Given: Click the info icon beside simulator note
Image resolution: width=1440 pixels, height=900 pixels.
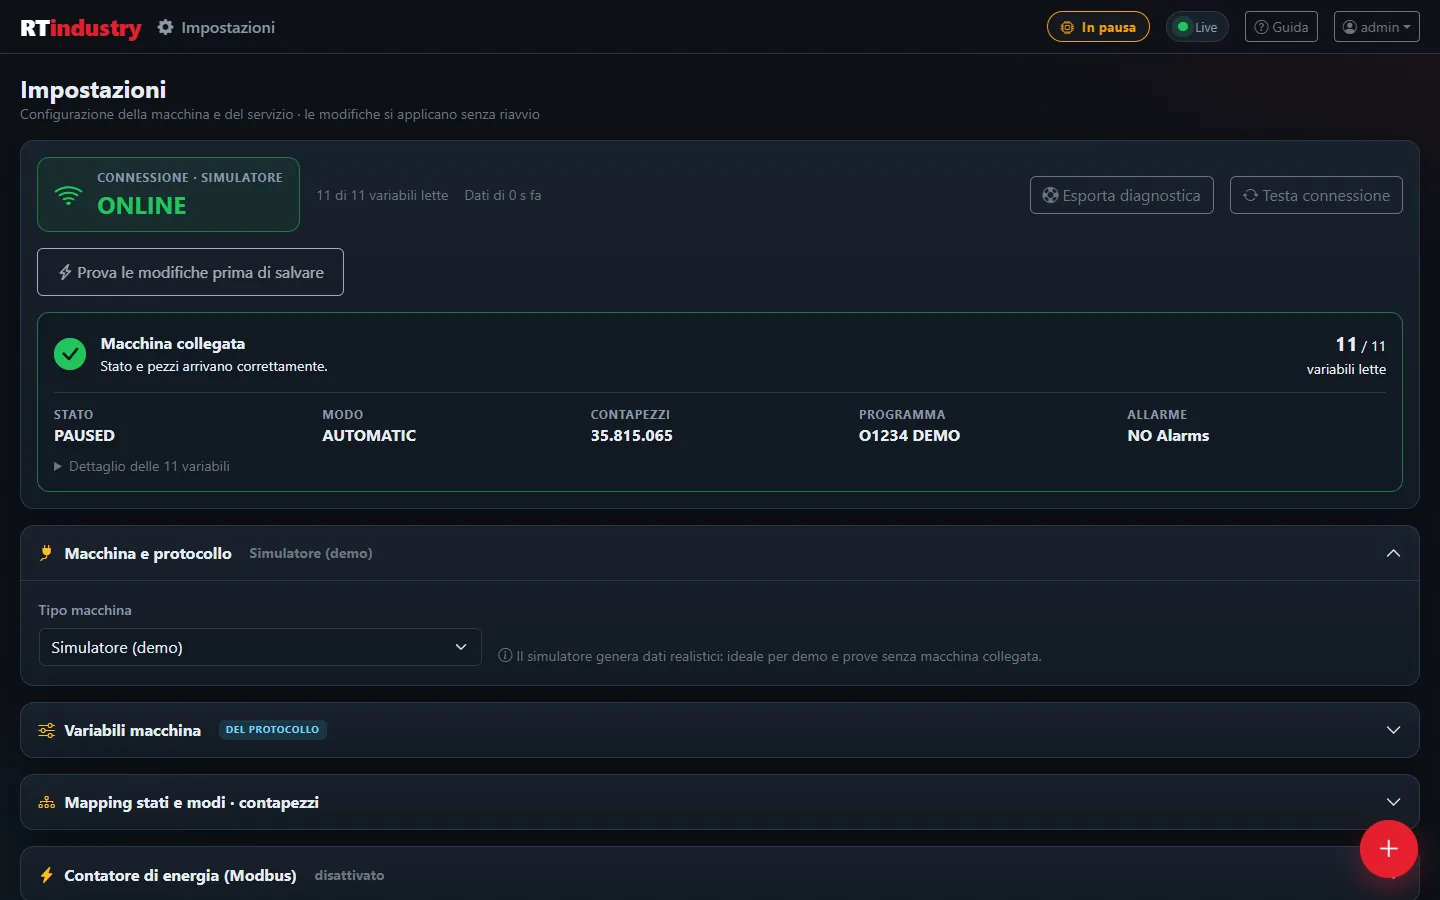Looking at the screenshot, I should point(505,656).
